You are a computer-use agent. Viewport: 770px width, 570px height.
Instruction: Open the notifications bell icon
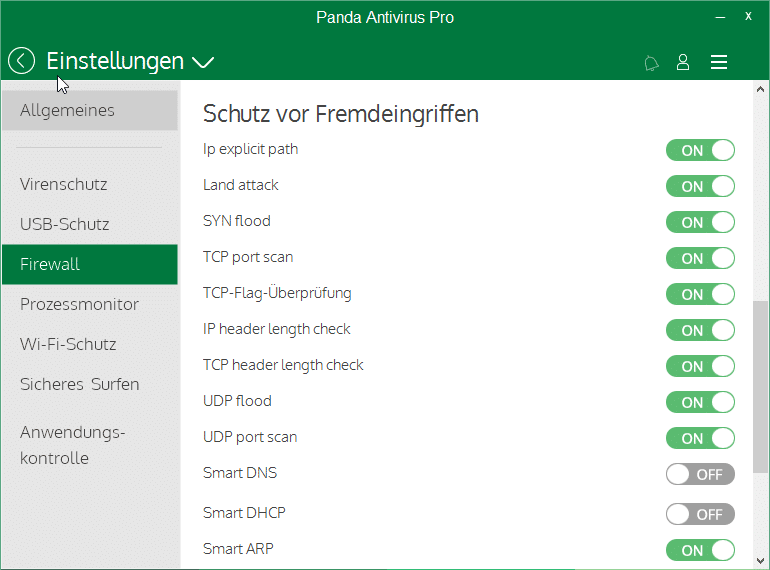click(651, 63)
